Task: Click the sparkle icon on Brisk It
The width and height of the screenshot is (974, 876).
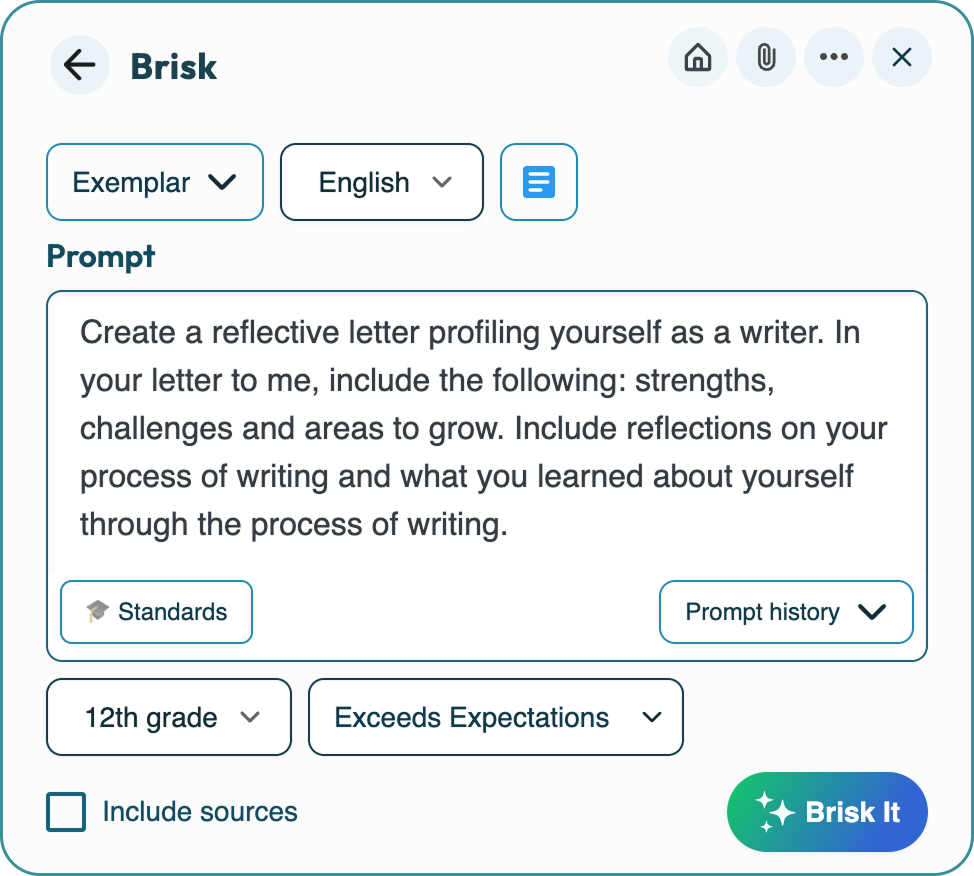Action: [x=774, y=811]
